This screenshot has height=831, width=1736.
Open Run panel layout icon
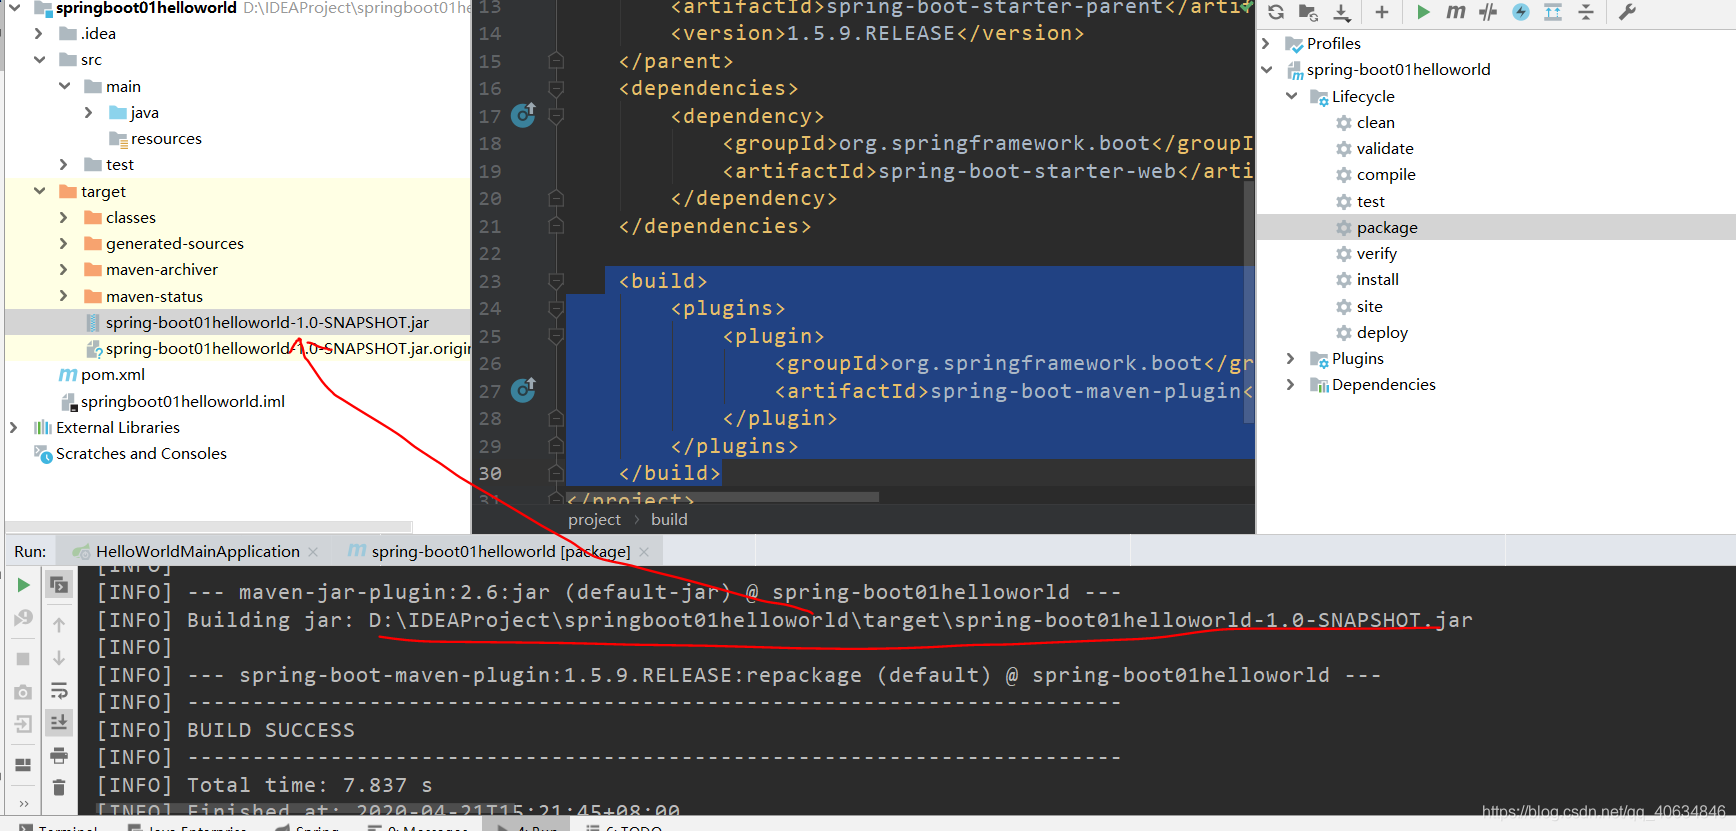pyautogui.click(x=23, y=765)
